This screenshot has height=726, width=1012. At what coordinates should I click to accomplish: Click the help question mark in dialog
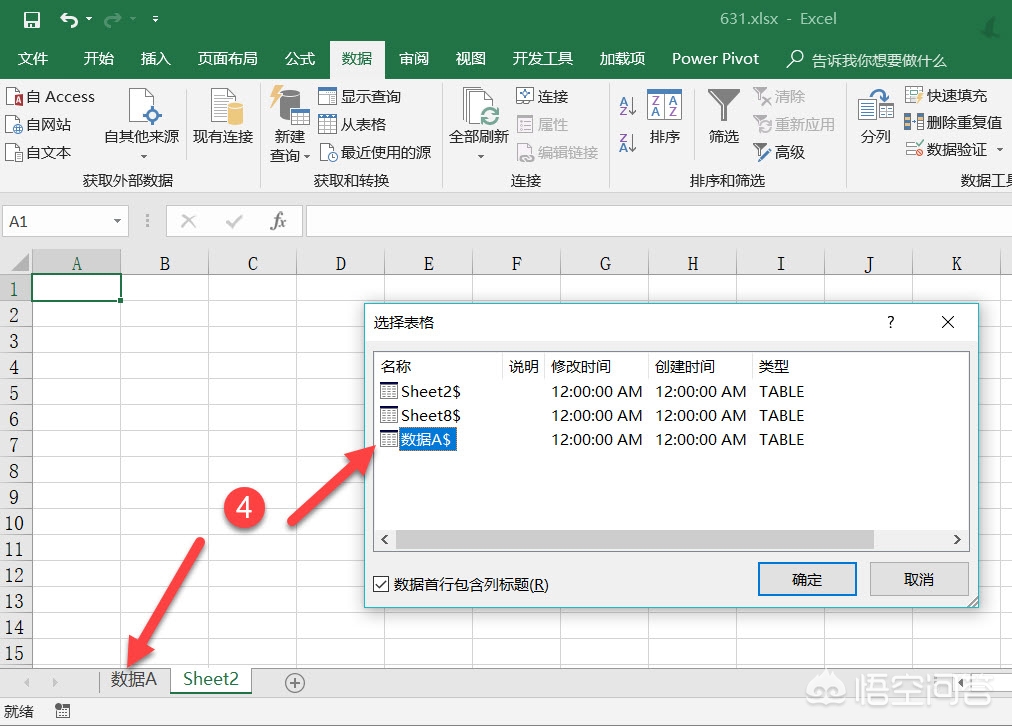coord(891,322)
